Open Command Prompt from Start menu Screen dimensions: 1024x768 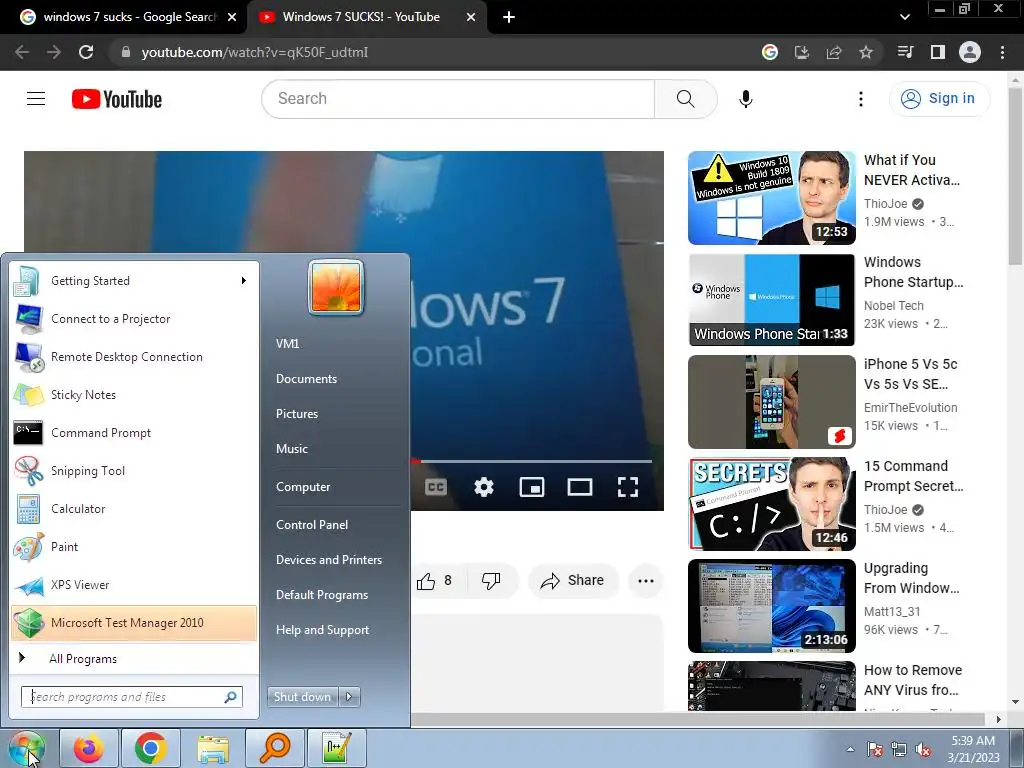pyautogui.click(x=134, y=433)
